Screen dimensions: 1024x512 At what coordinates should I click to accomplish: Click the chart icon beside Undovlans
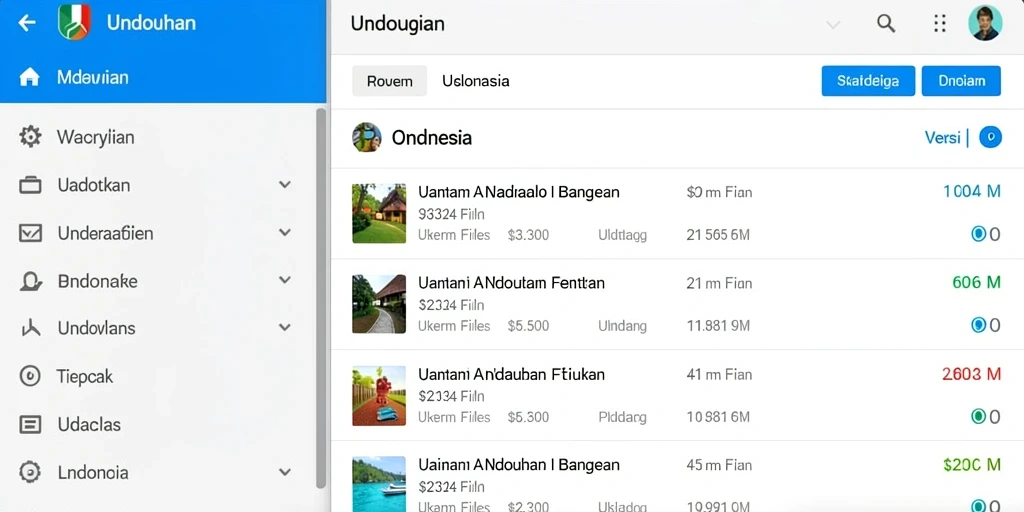point(31,328)
